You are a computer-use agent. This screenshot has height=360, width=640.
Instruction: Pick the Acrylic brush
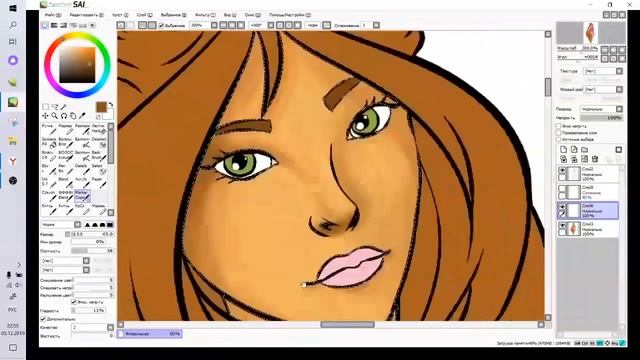point(82,182)
